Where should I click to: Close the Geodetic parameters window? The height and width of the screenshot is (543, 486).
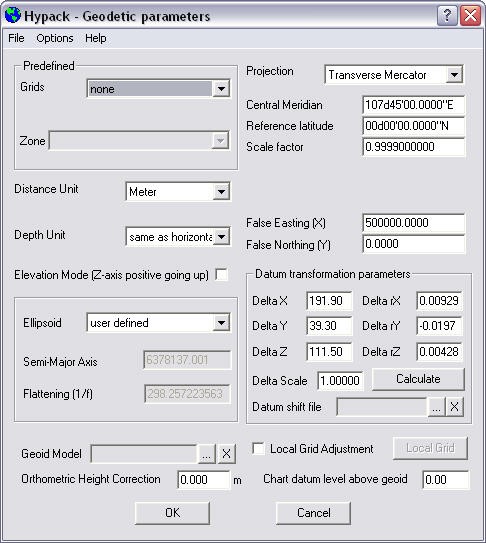click(x=470, y=15)
